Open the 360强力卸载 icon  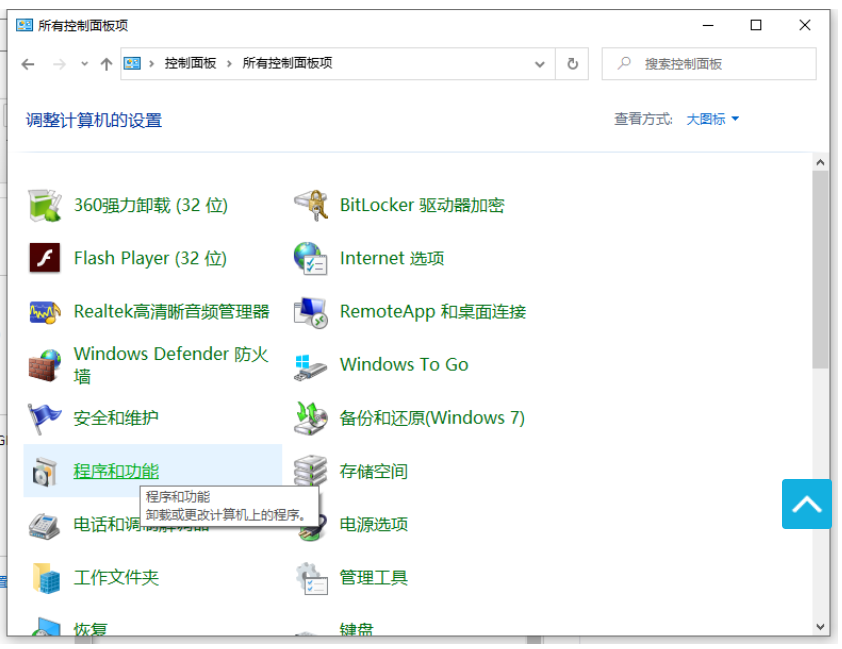pyautogui.click(x=45, y=205)
